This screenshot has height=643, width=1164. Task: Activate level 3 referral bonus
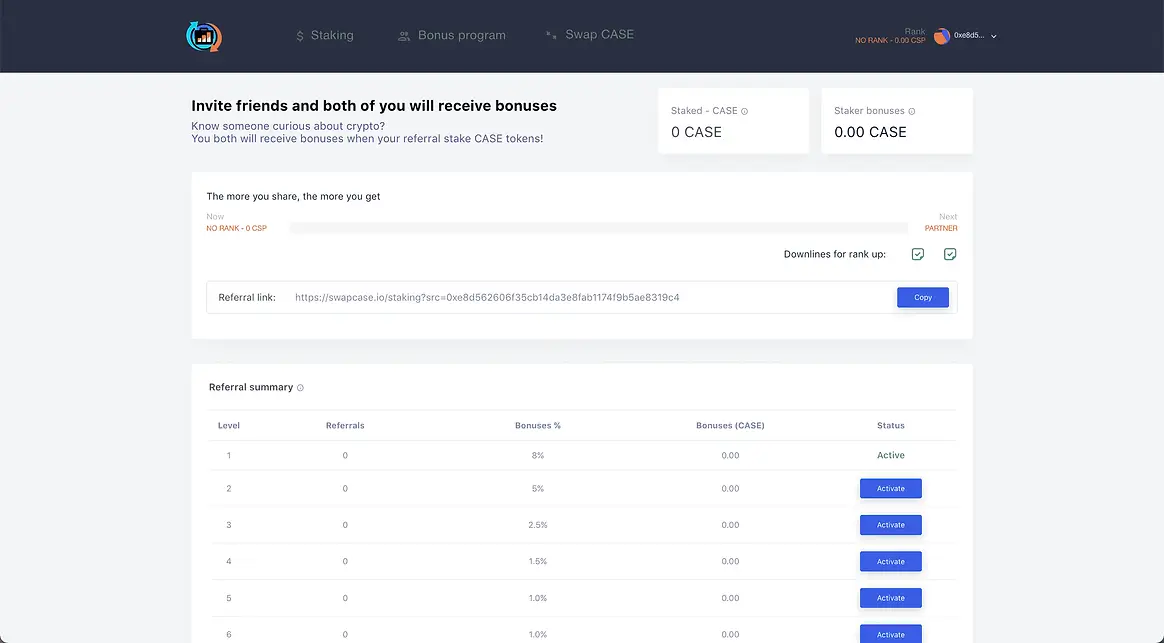tap(890, 525)
